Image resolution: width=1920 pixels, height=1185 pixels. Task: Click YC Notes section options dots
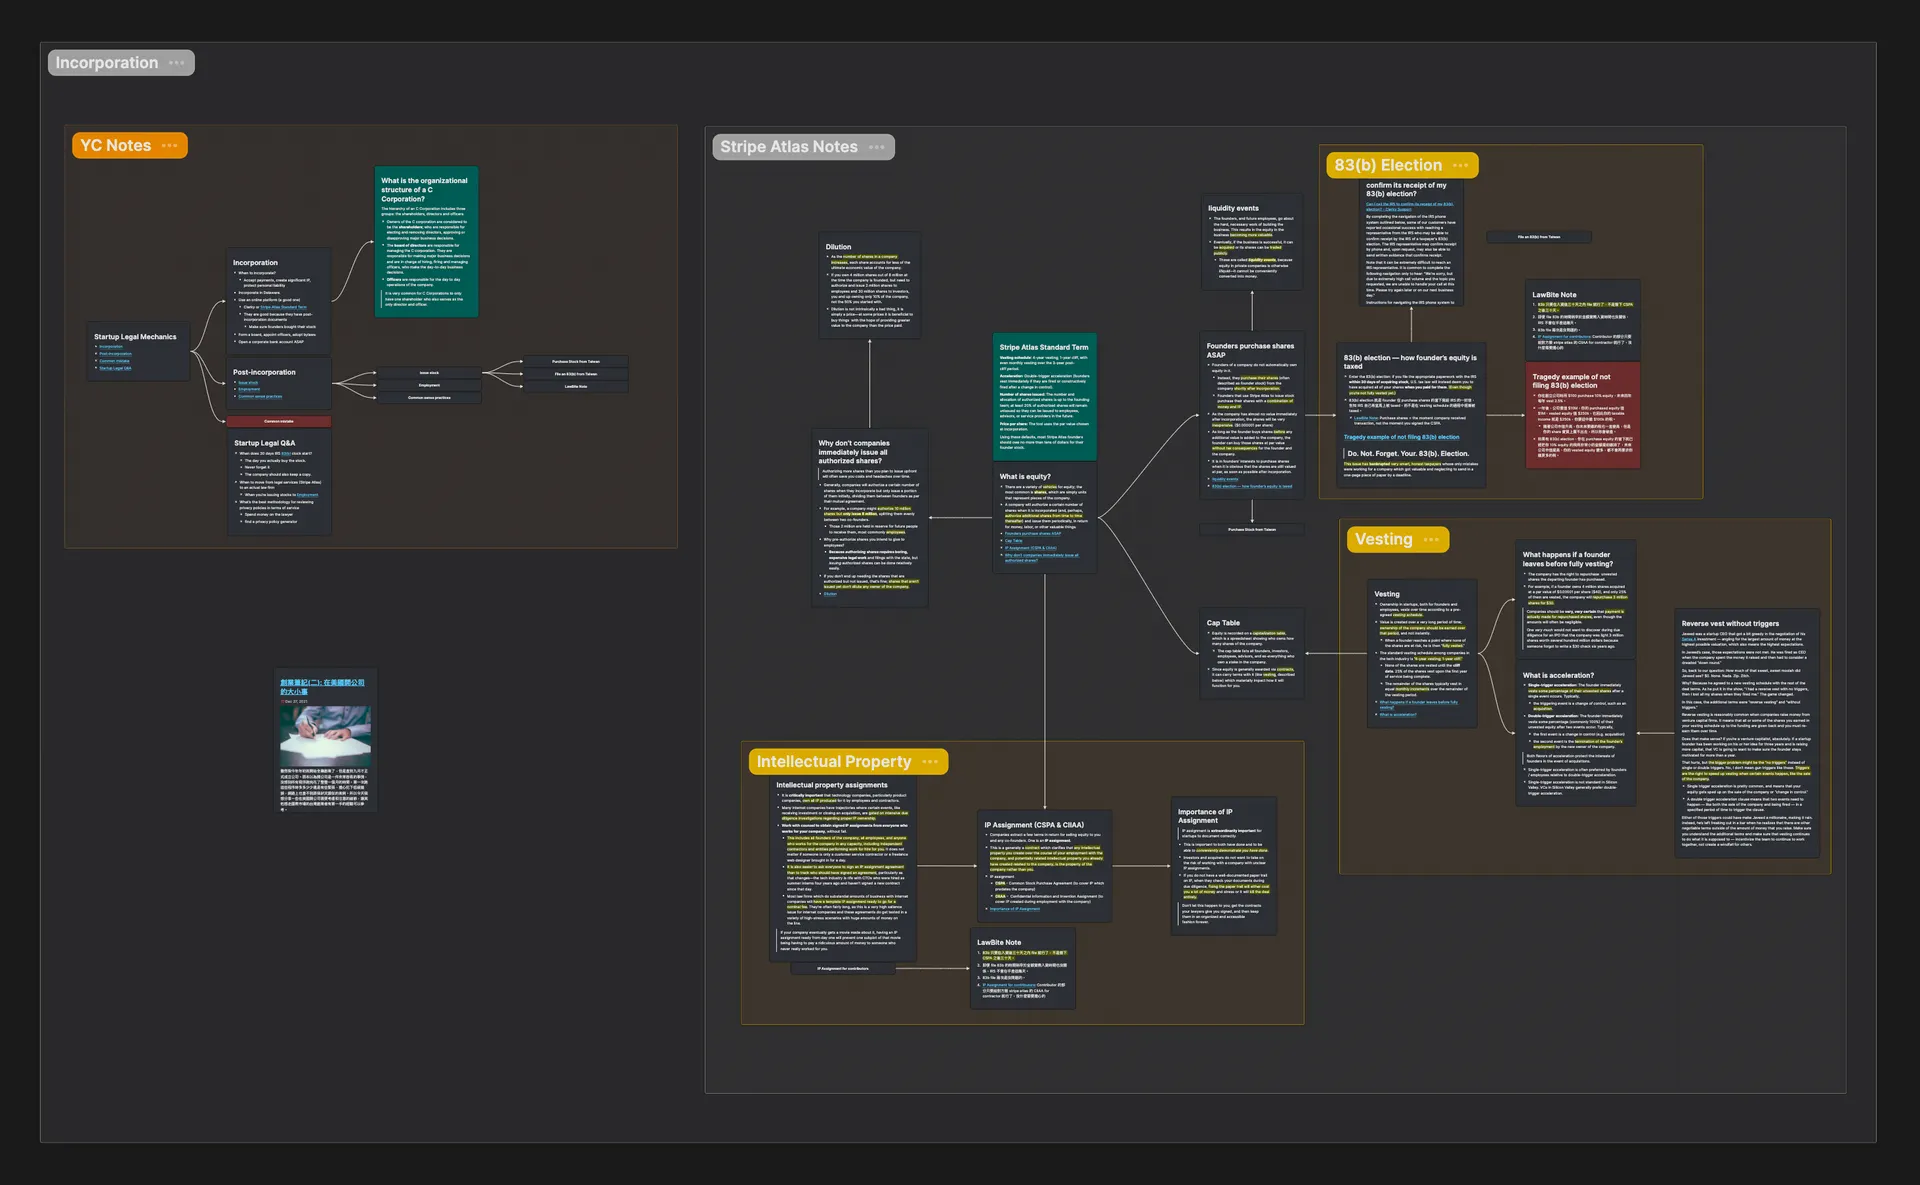point(170,146)
